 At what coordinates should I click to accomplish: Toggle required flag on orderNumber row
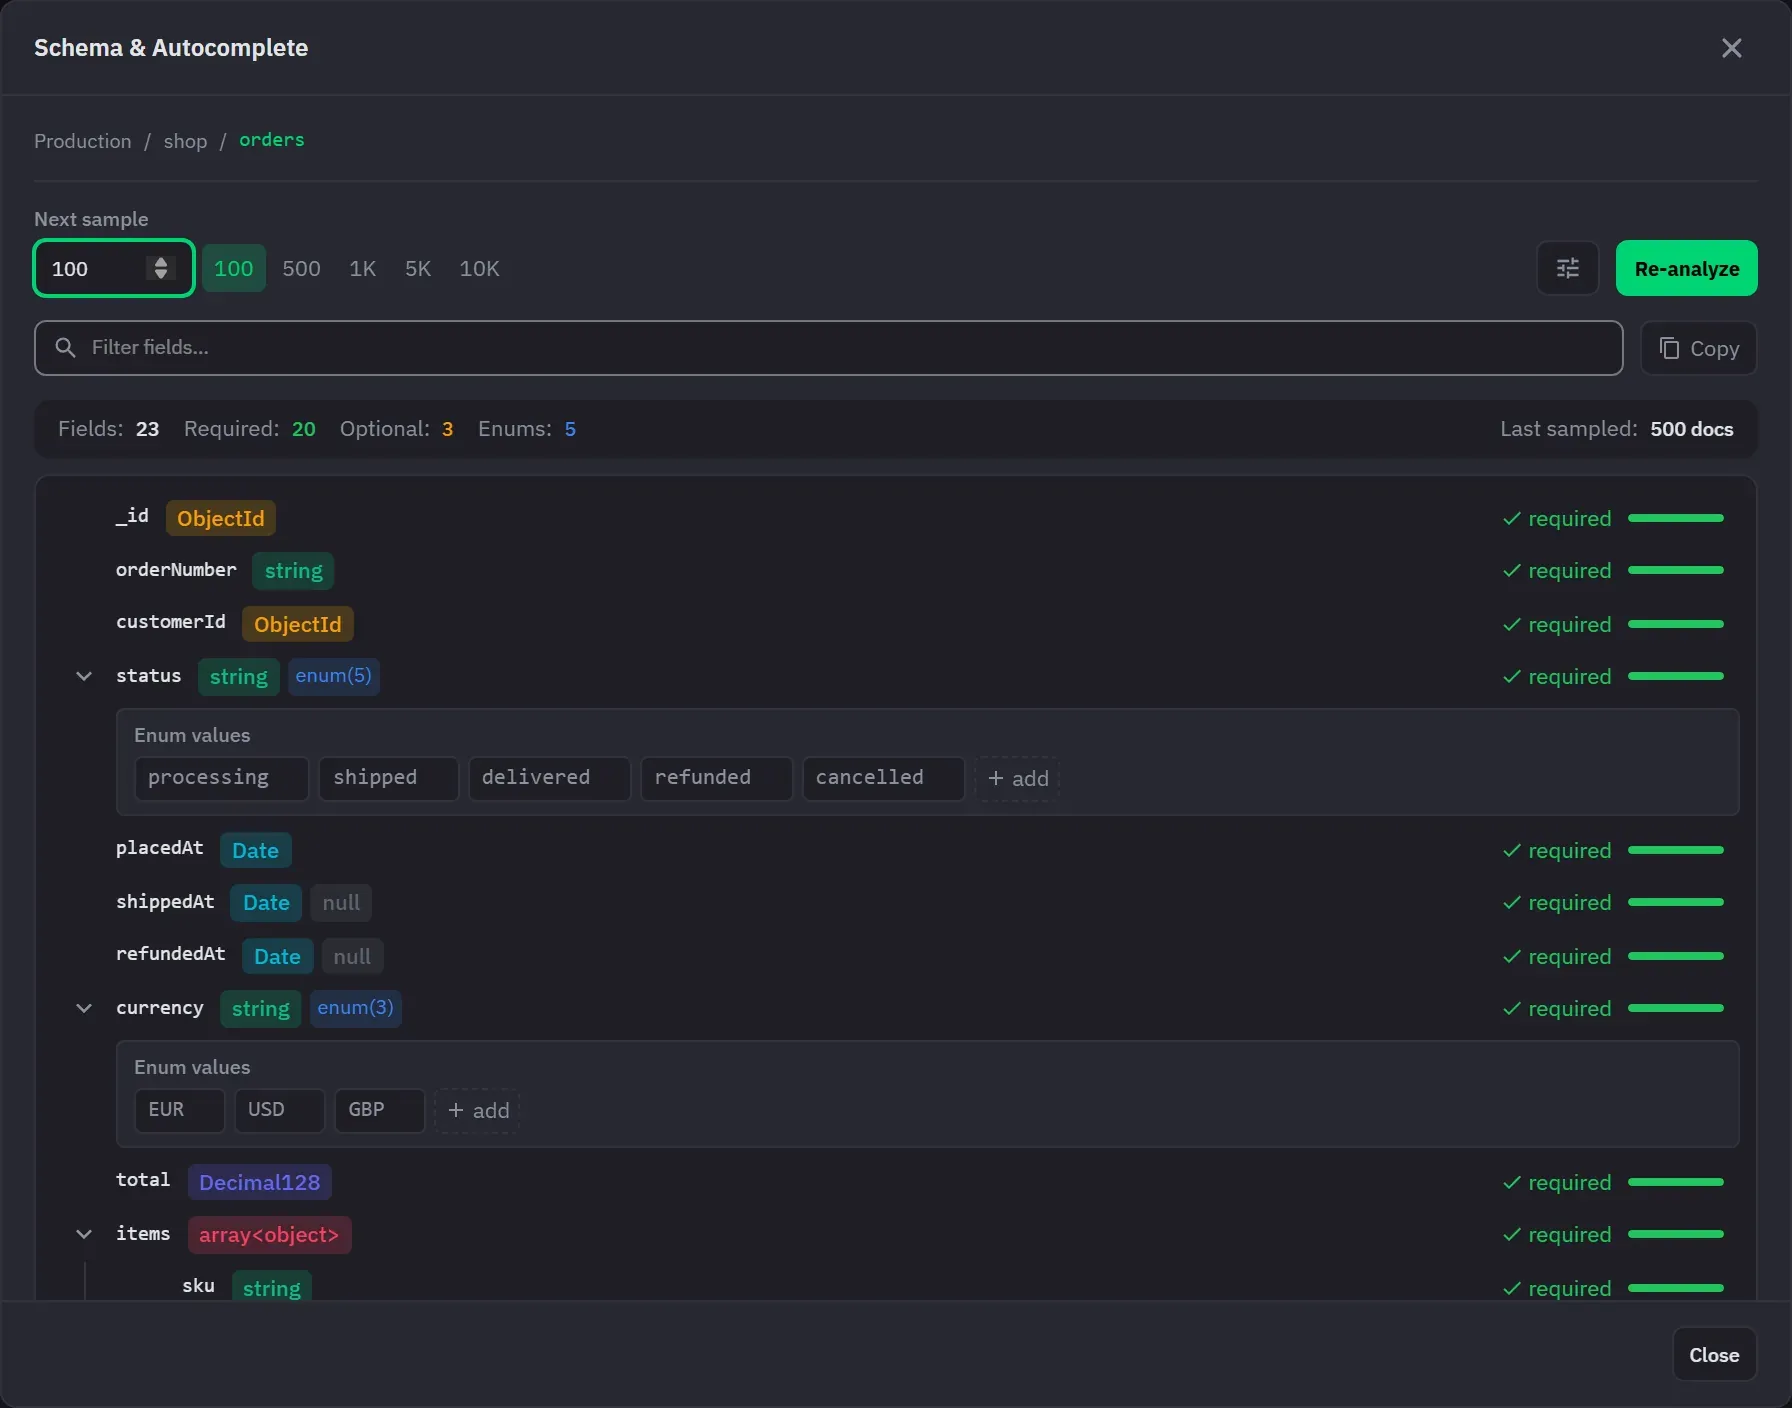[1557, 570]
